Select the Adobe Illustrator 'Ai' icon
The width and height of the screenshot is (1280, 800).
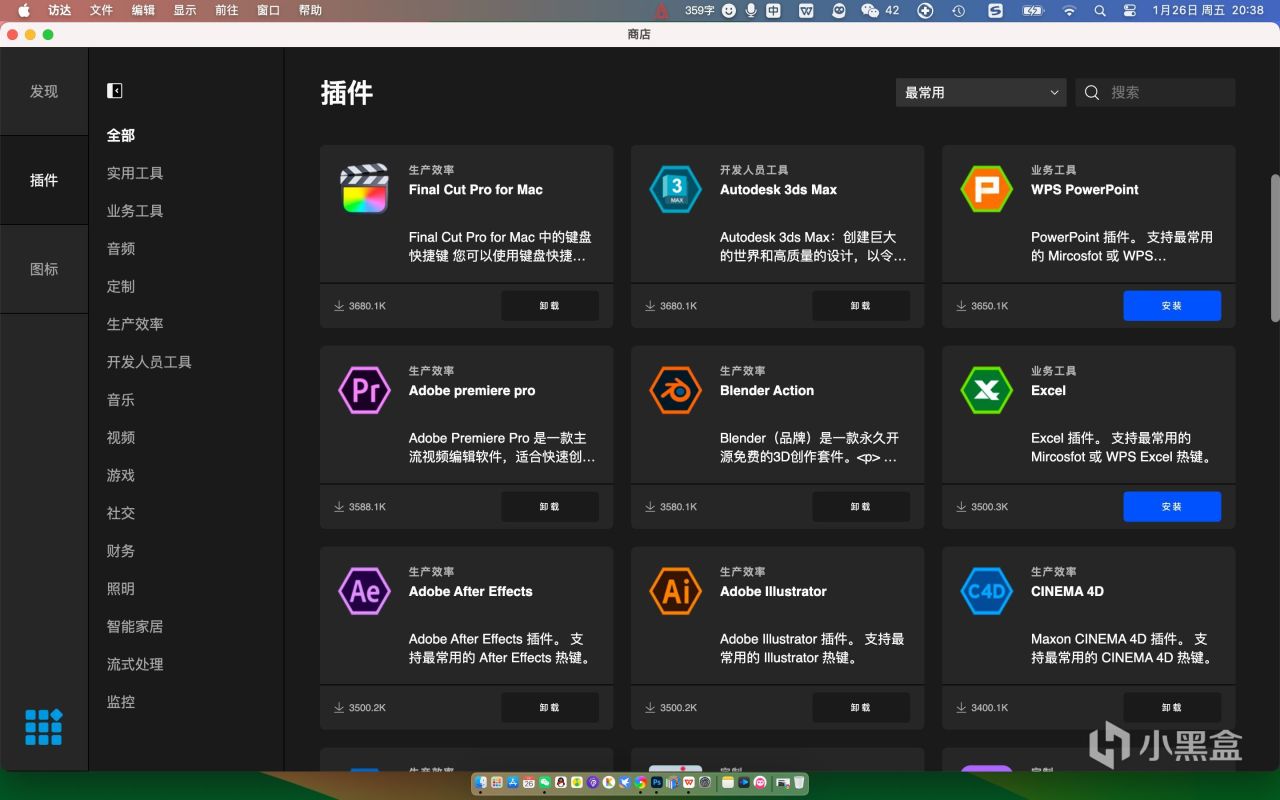[676, 591]
